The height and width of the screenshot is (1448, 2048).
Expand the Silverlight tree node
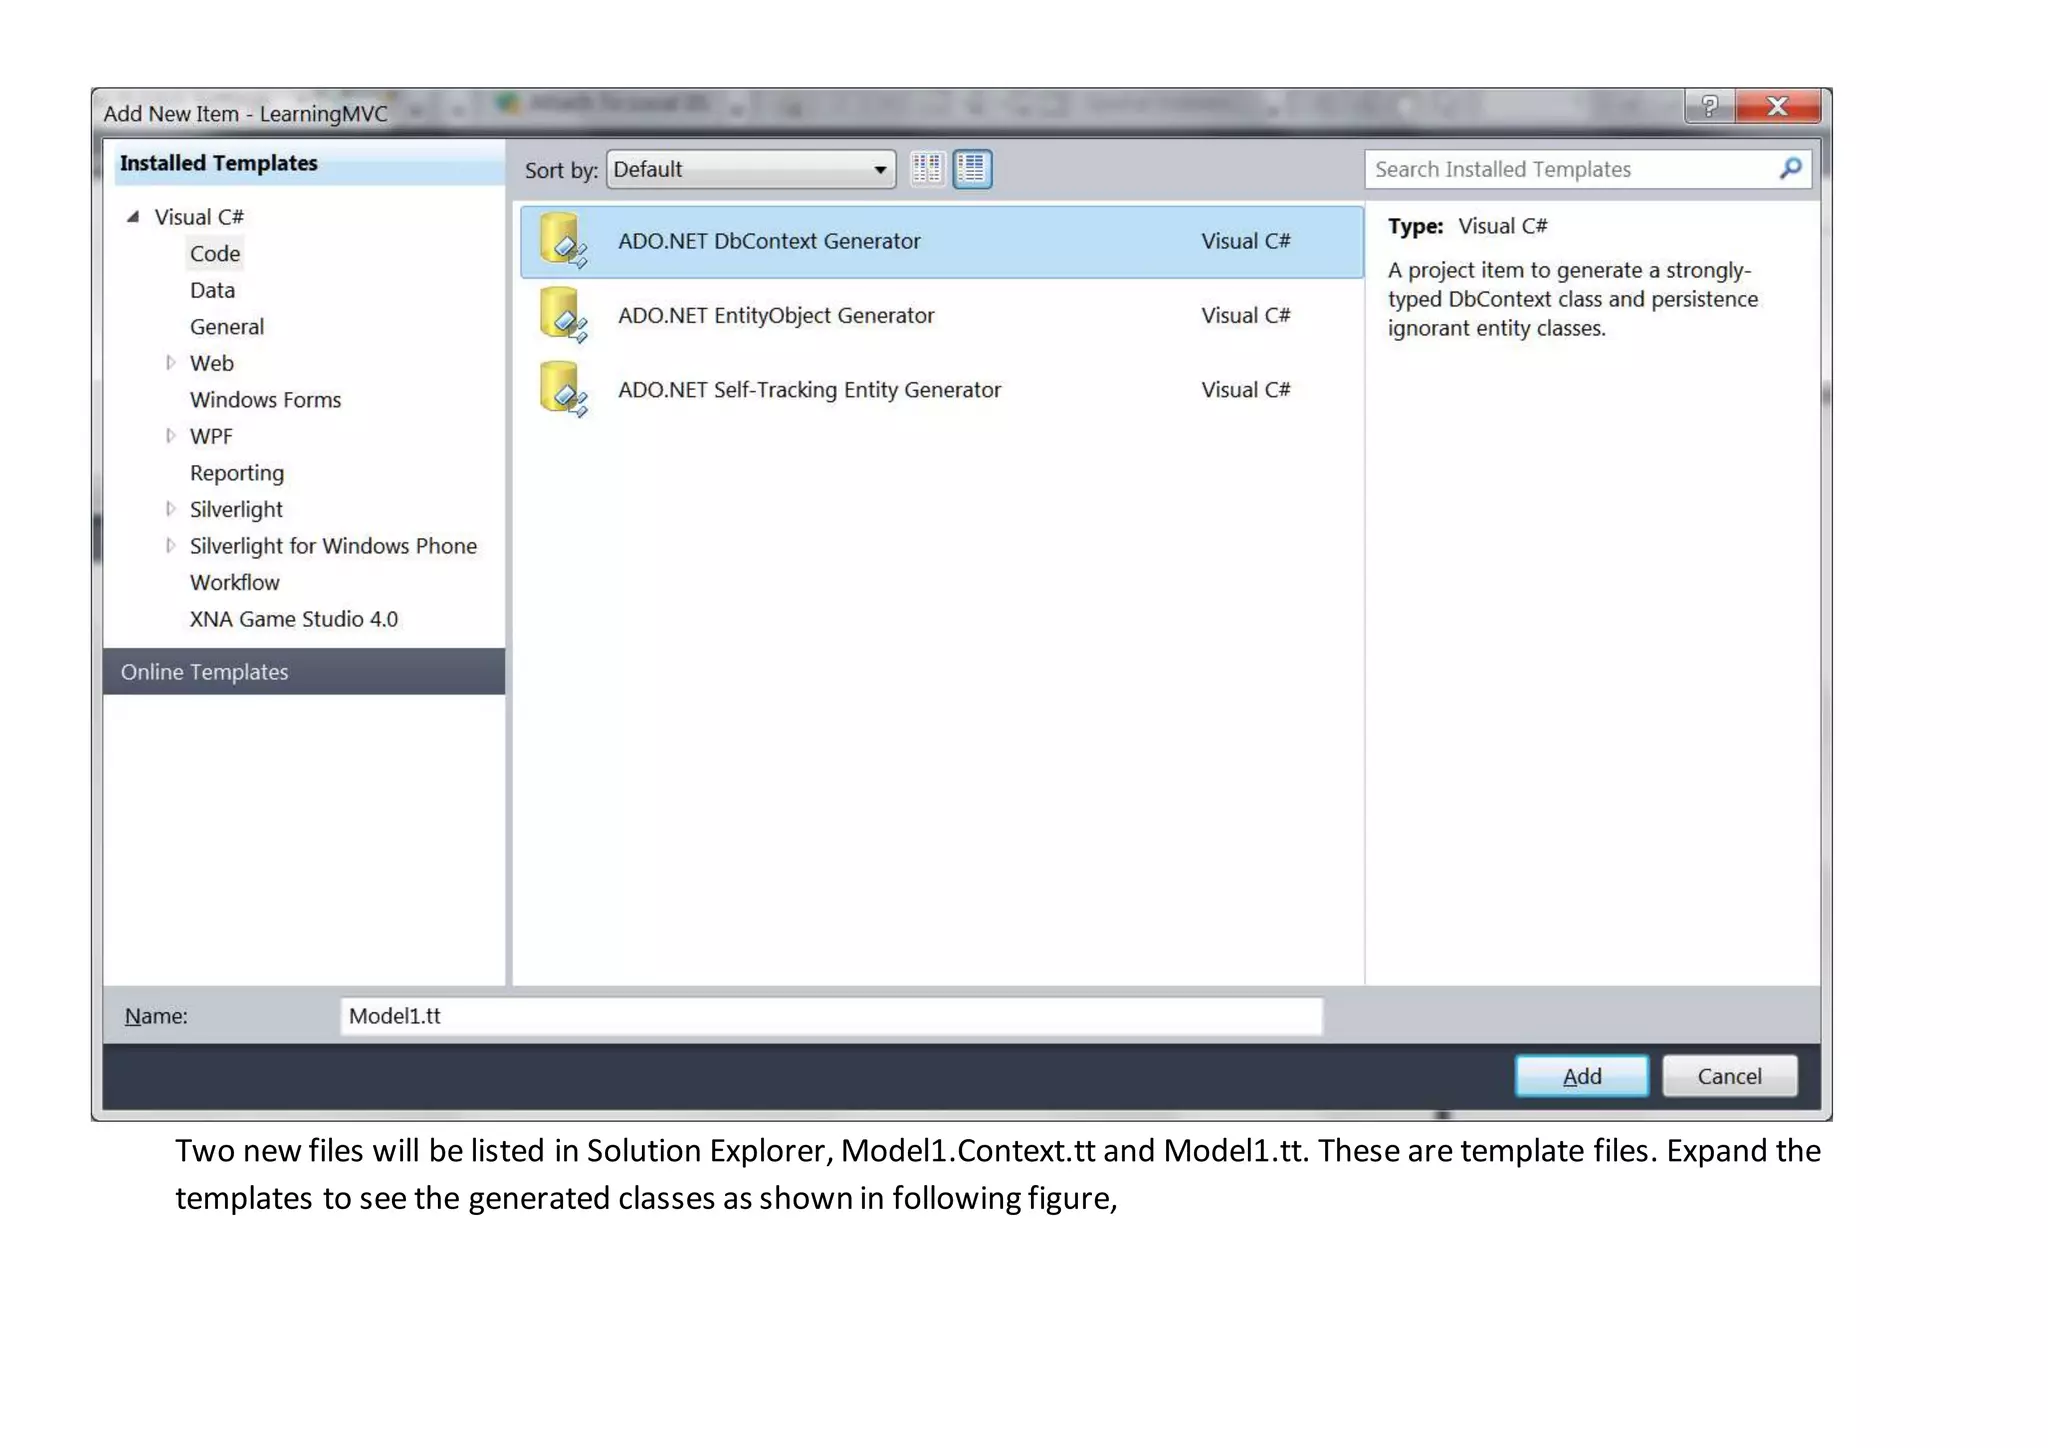point(170,509)
